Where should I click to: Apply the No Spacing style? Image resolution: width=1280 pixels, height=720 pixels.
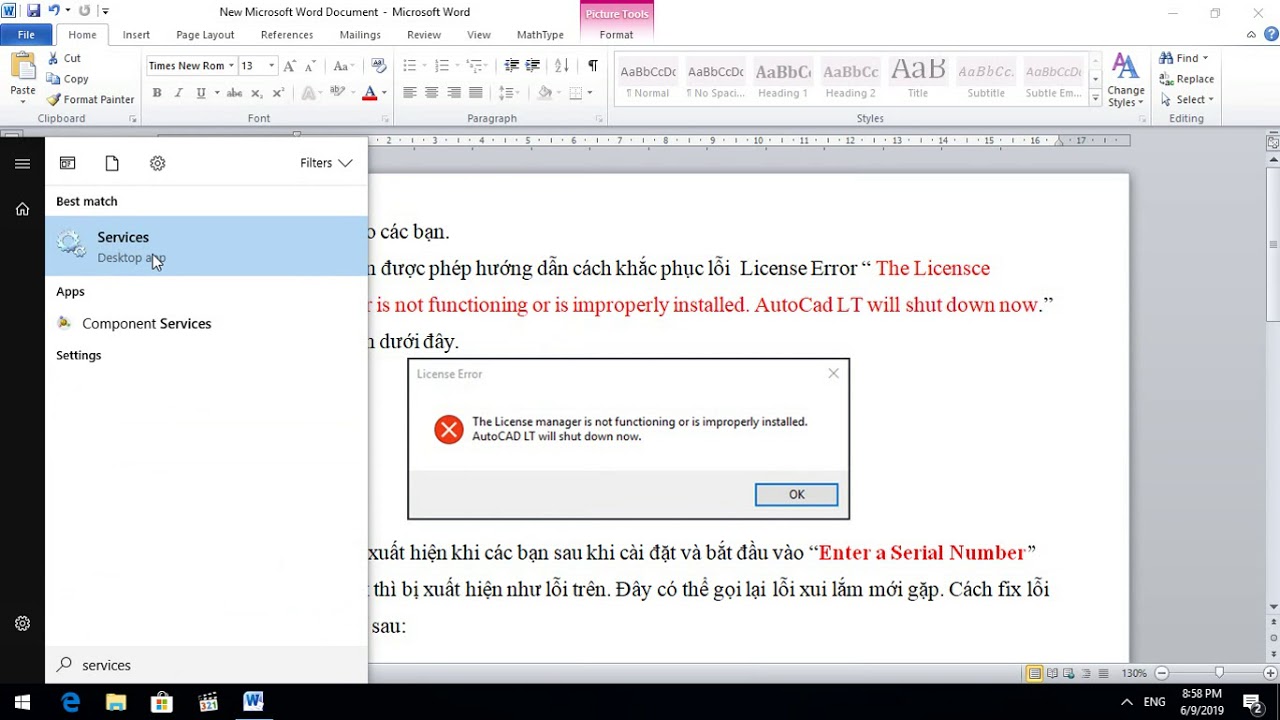tap(715, 81)
